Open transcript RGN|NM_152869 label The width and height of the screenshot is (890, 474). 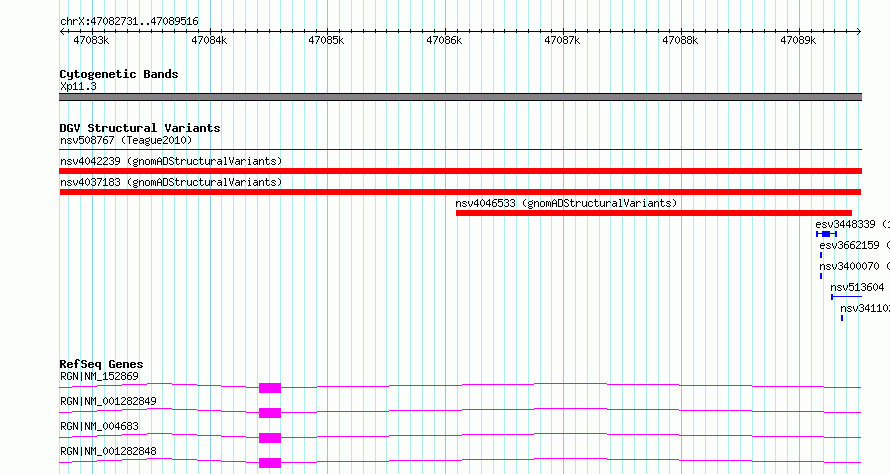pos(99,376)
